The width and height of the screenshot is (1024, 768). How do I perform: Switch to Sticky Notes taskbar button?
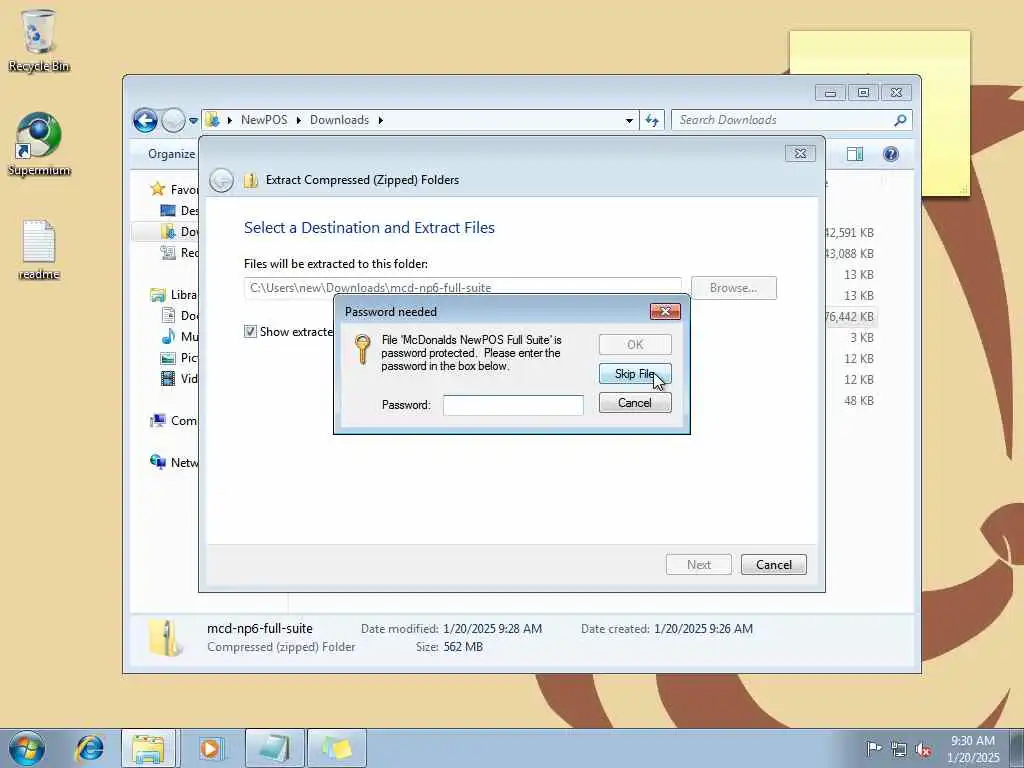tap(336, 748)
